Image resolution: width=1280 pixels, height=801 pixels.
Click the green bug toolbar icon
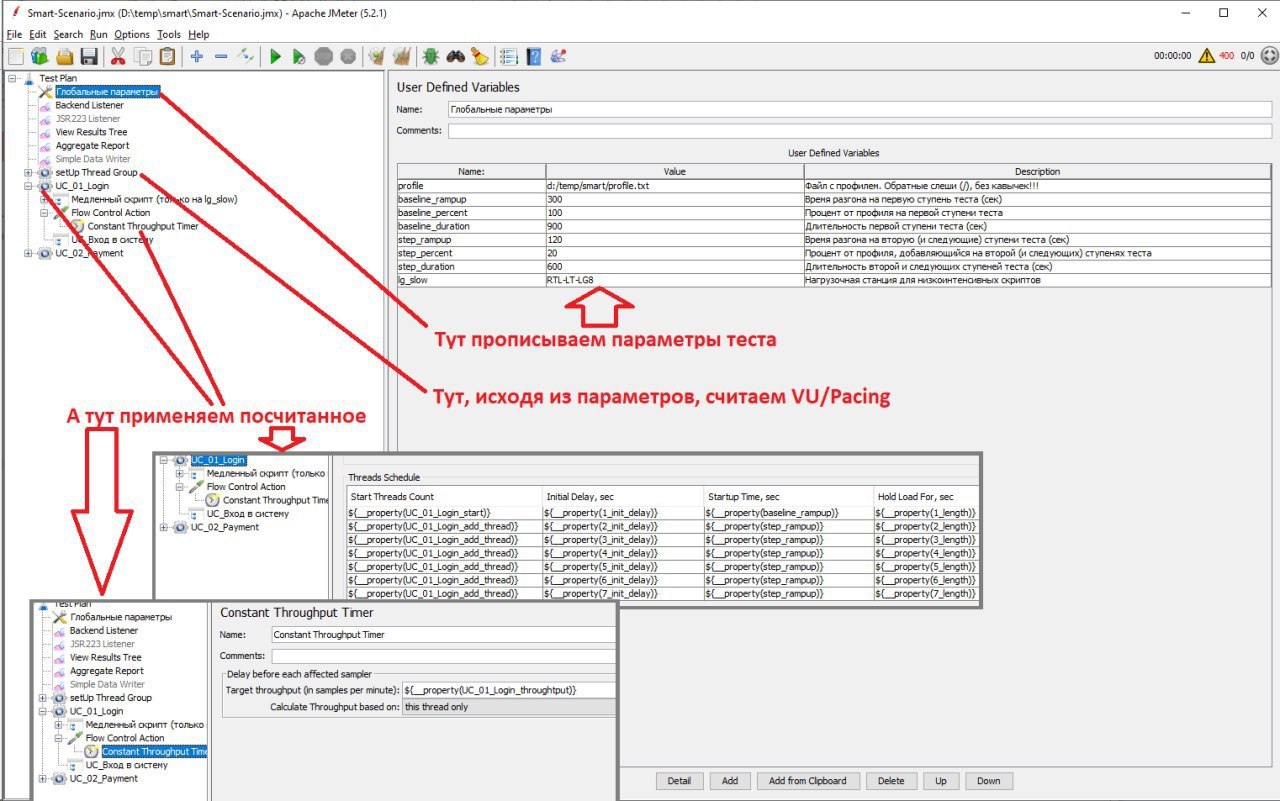431,56
